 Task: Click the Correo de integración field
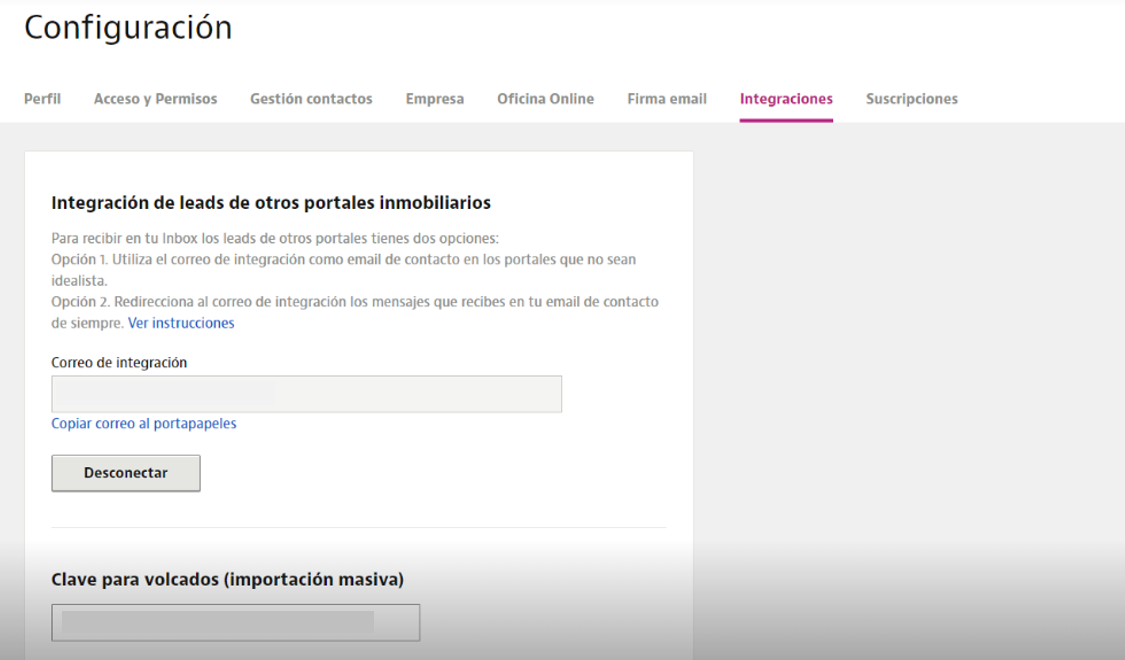306,394
